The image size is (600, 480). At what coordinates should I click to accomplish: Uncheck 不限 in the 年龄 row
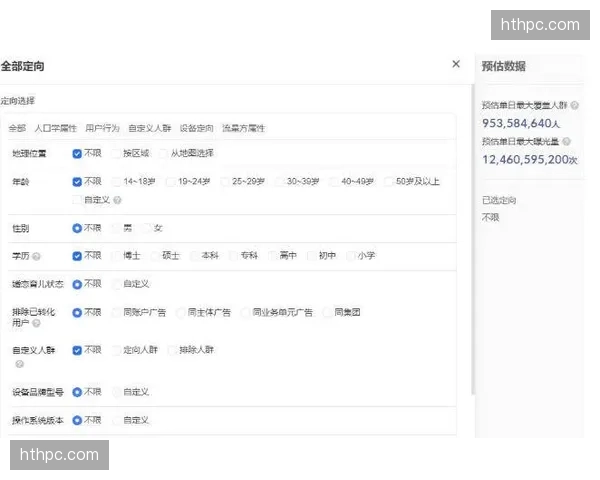tap(77, 181)
